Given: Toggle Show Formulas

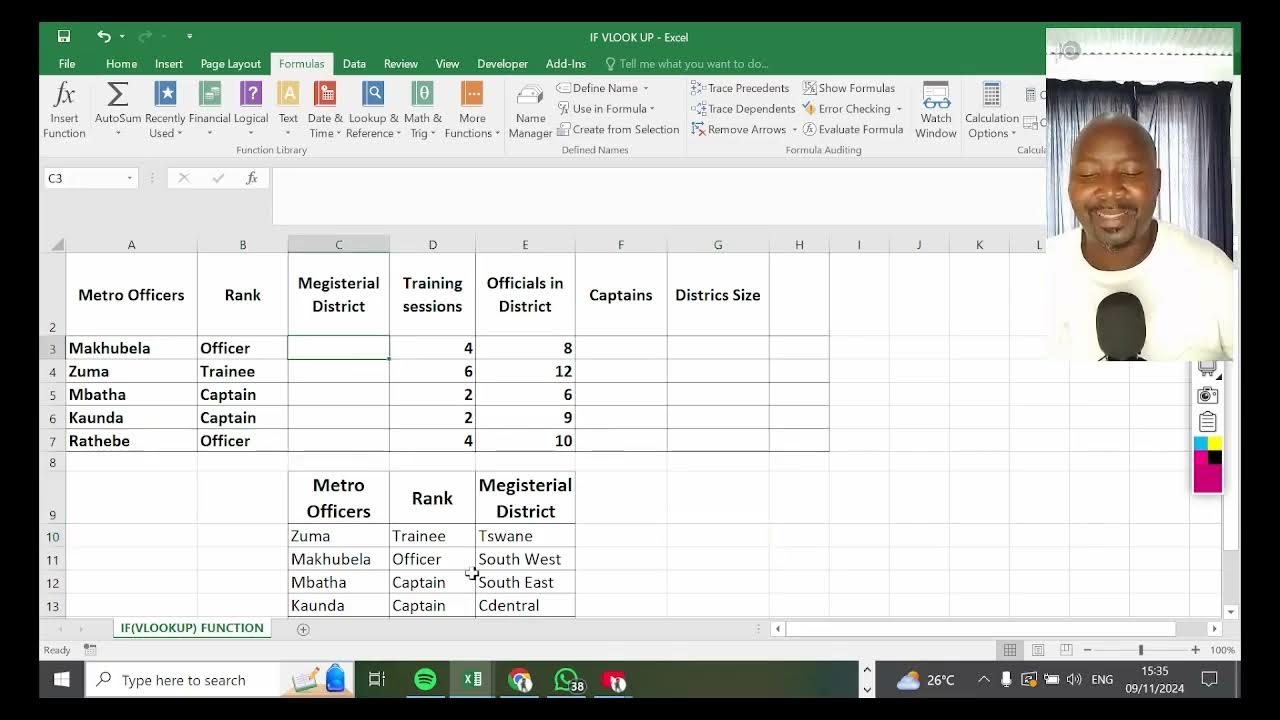Looking at the screenshot, I should pos(849,88).
